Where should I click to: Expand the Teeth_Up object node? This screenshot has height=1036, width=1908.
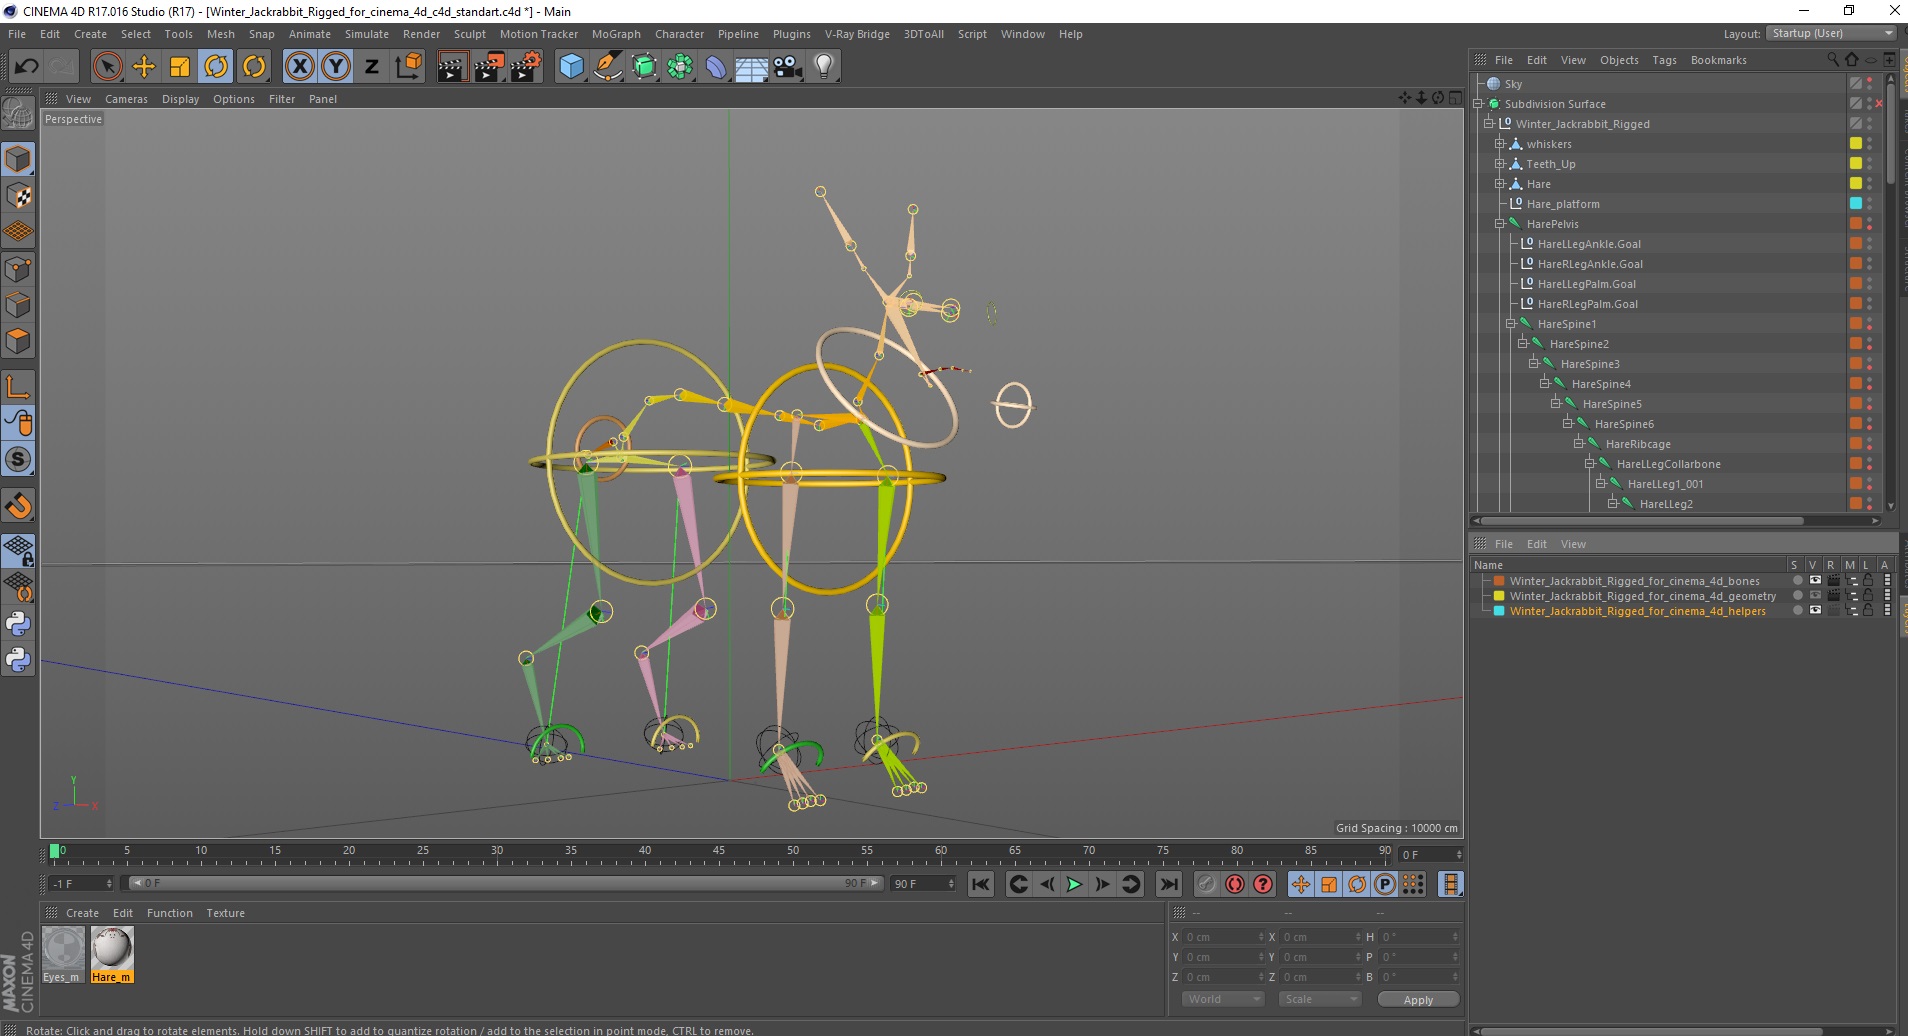coord(1499,164)
